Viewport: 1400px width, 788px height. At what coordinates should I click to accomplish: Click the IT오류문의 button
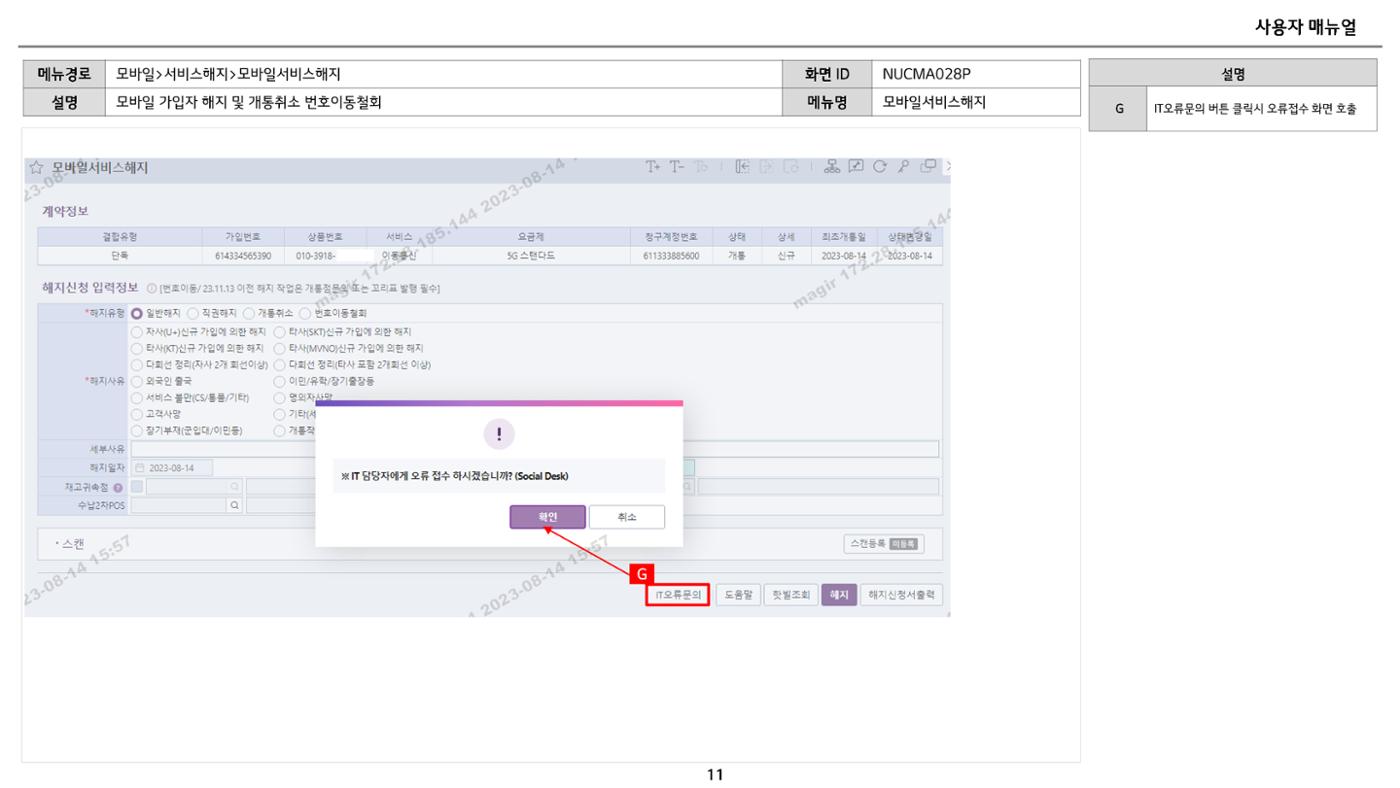677,595
